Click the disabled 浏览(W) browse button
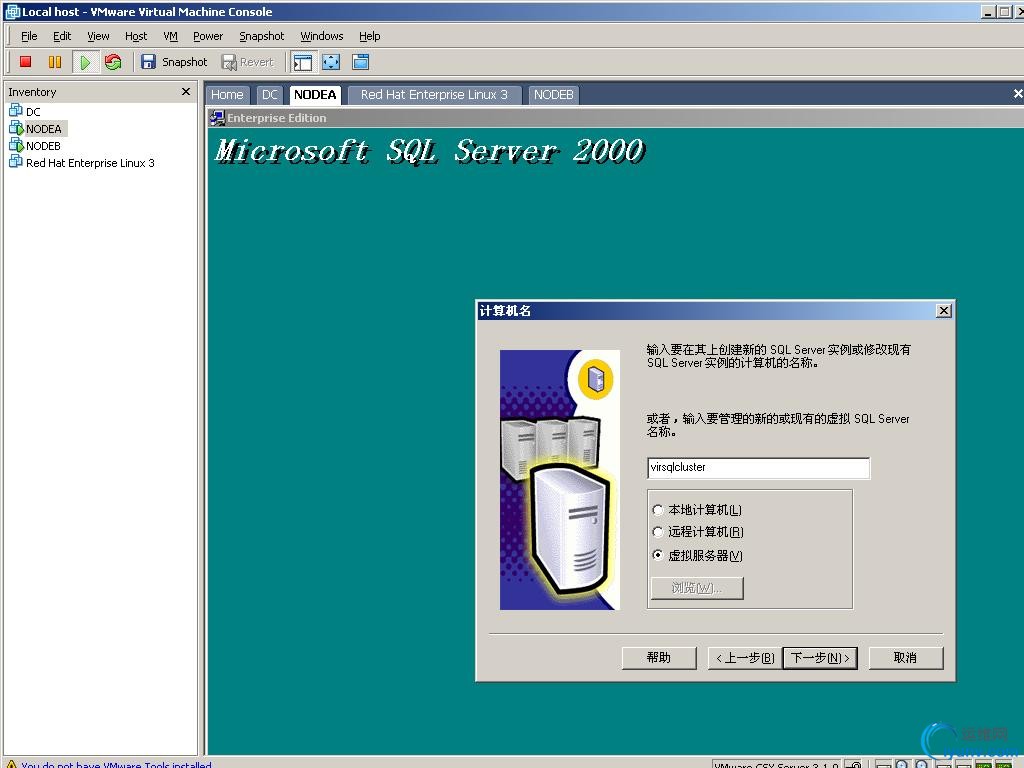Screen dimensions: 1024x768 pos(697,588)
